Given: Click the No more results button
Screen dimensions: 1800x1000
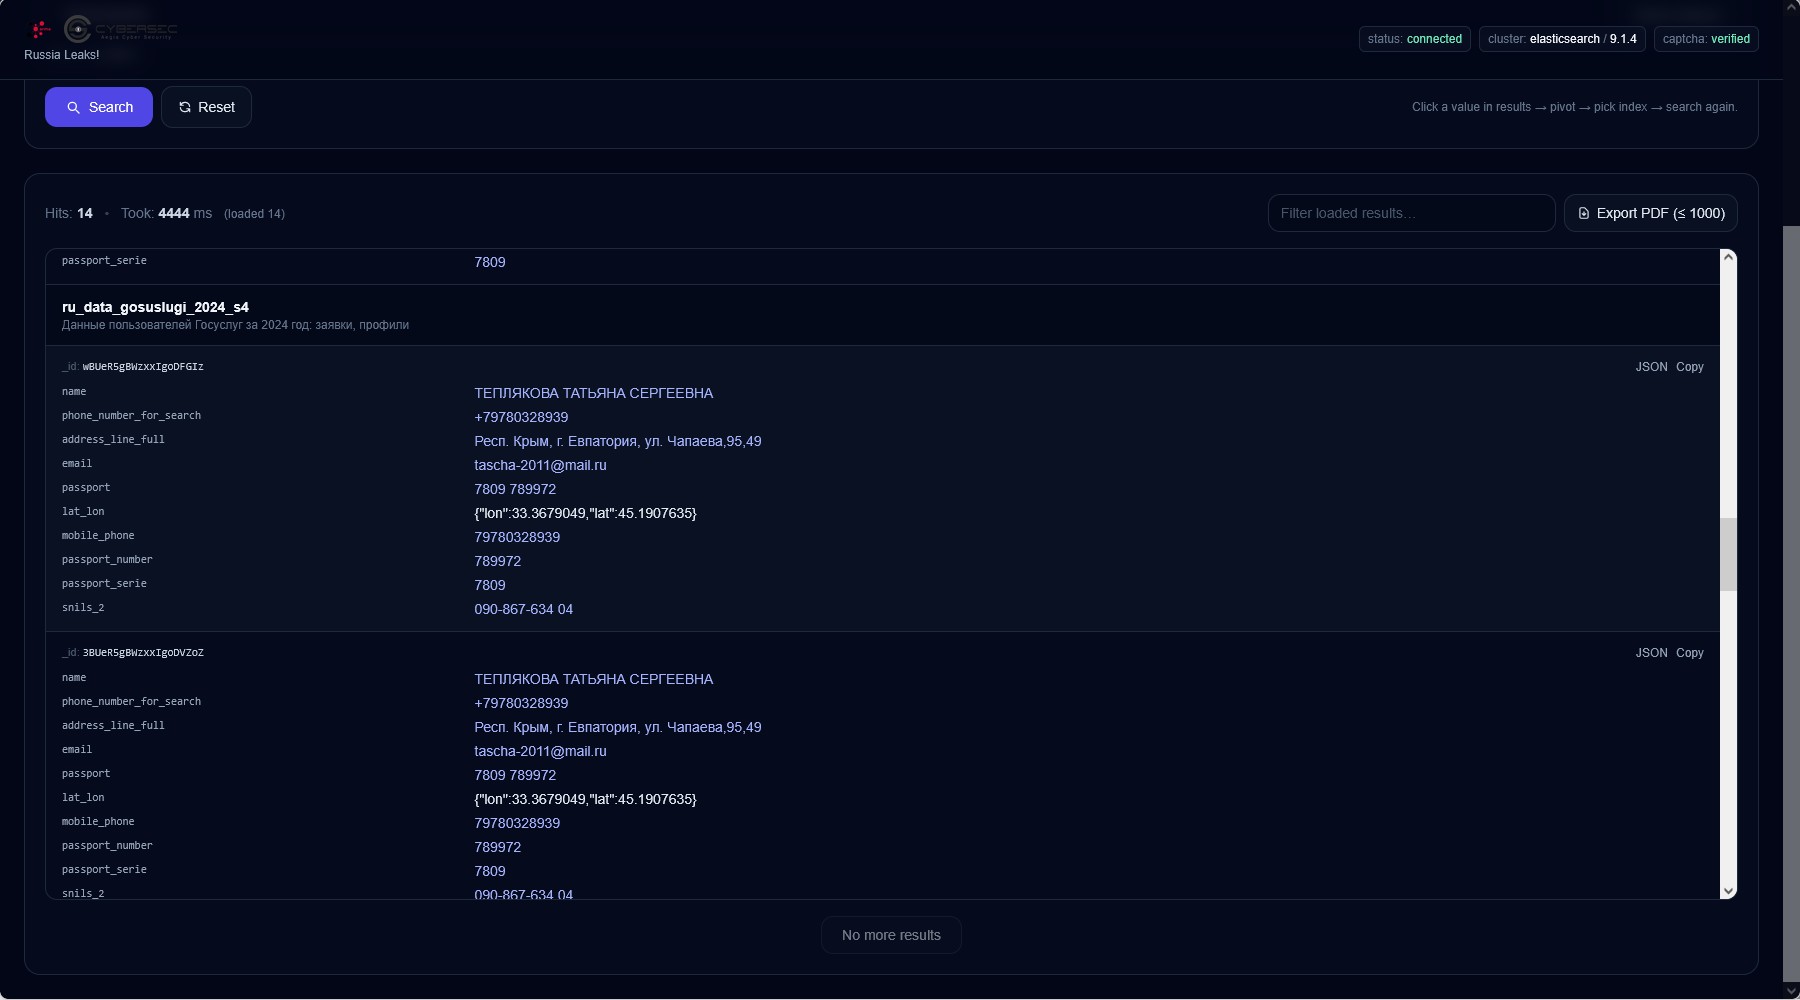Looking at the screenshot, I should point(891,935).
